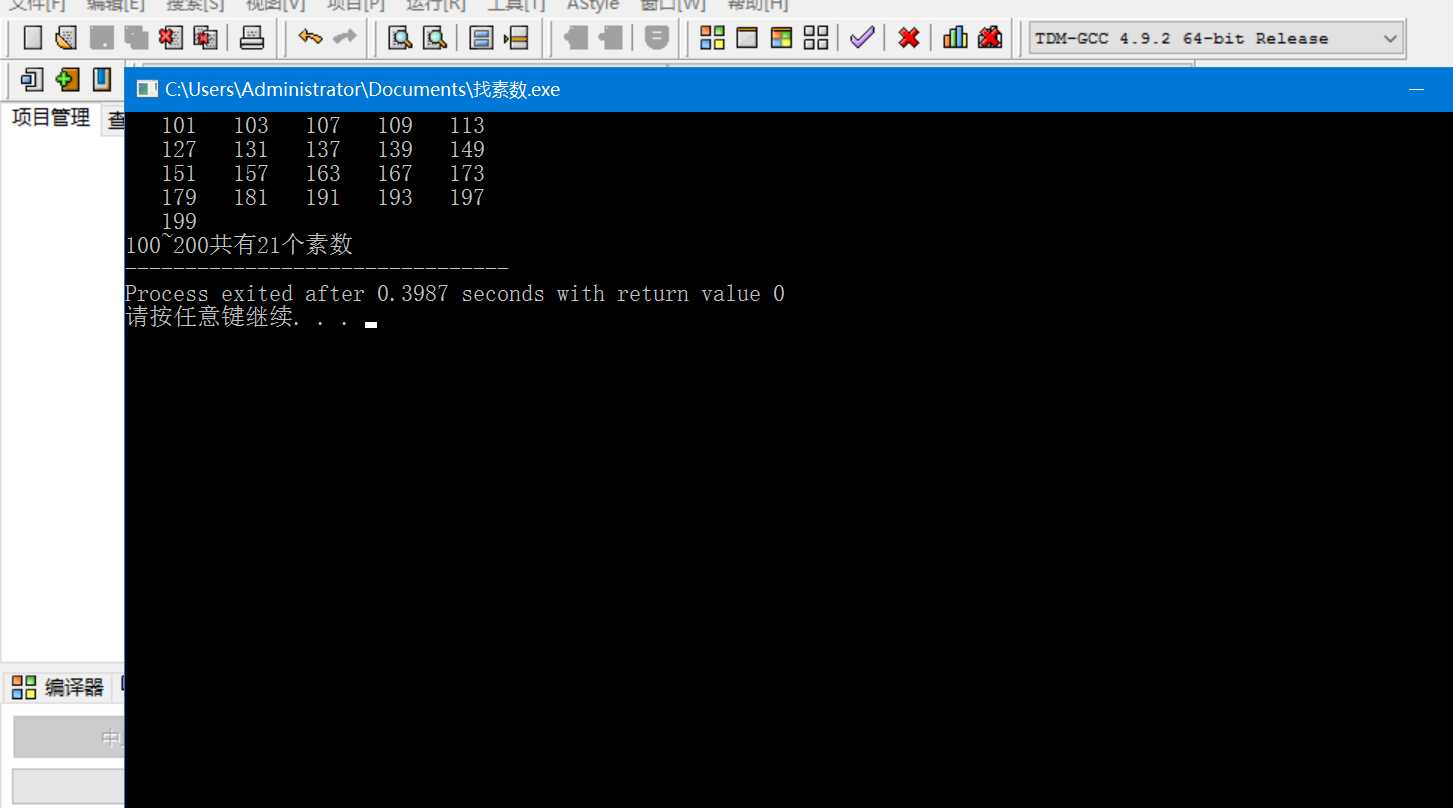Click the prime number 113 in console
This screenshot has height=808, width=1453.
tap(467, 126)
